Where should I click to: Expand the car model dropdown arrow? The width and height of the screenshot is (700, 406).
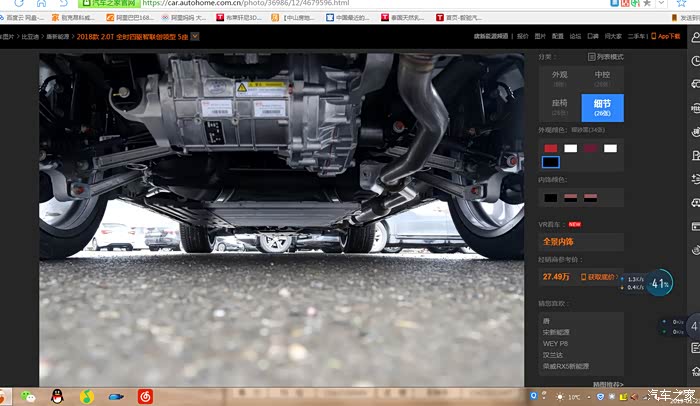pos(195,36)
